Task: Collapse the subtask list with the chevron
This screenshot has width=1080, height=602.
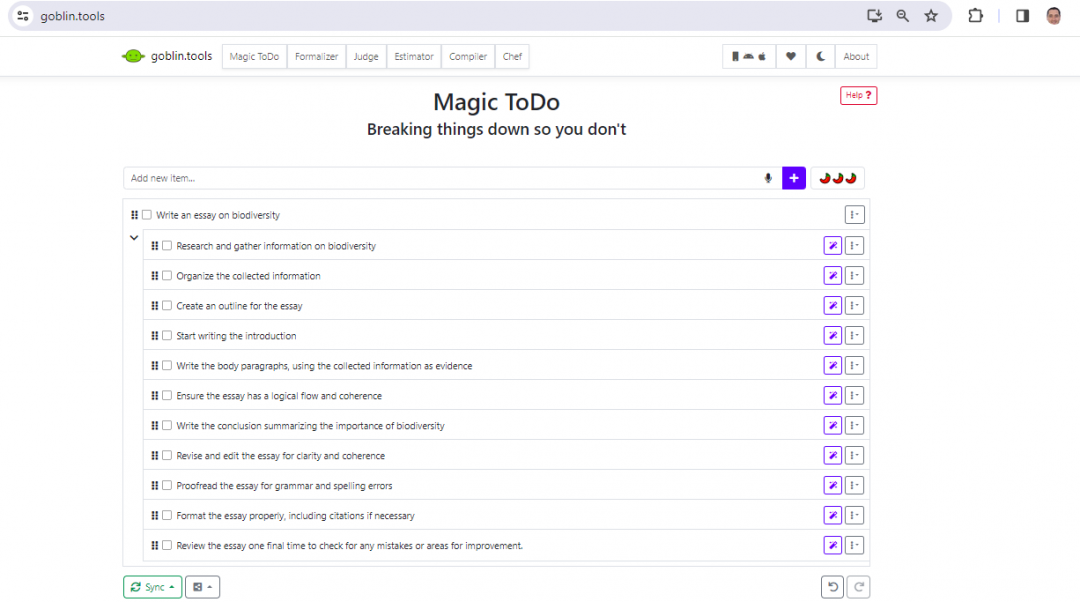Action: tap(134, 238)
